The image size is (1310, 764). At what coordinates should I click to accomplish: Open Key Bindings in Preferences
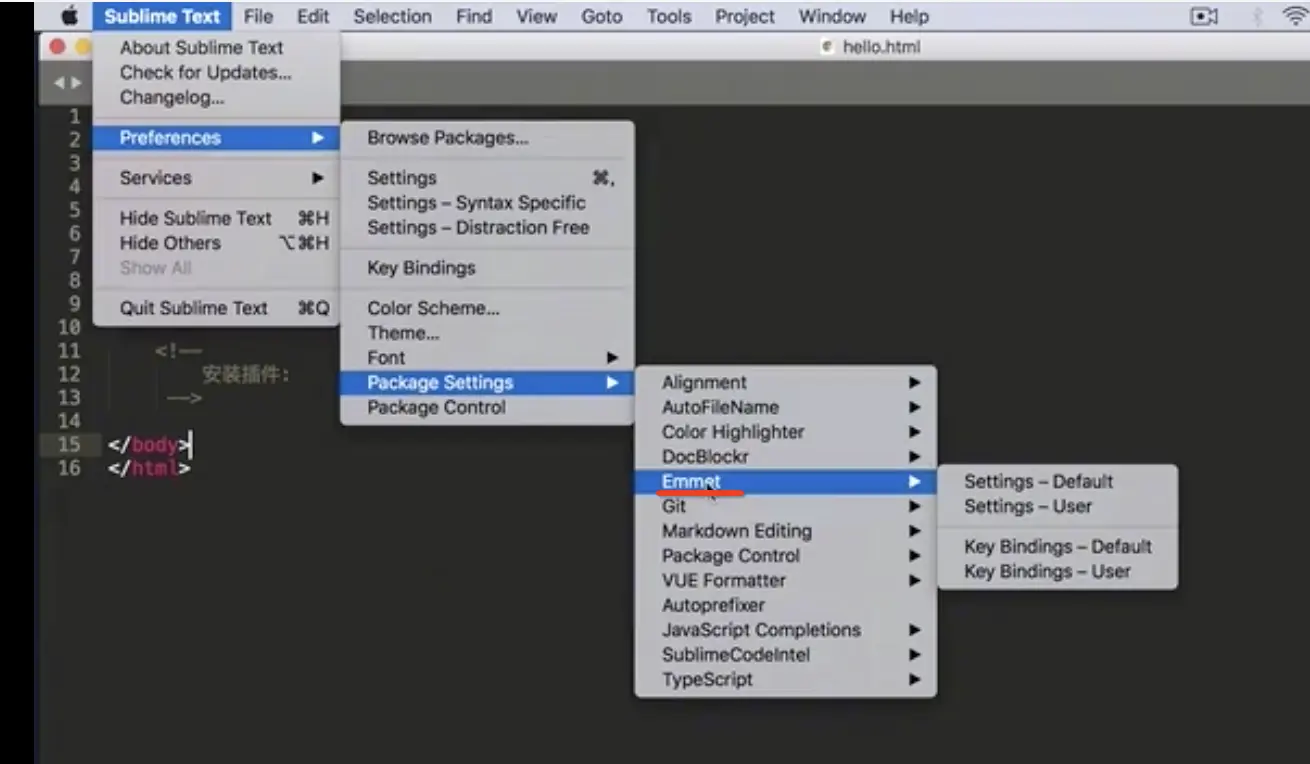(487, 268)
